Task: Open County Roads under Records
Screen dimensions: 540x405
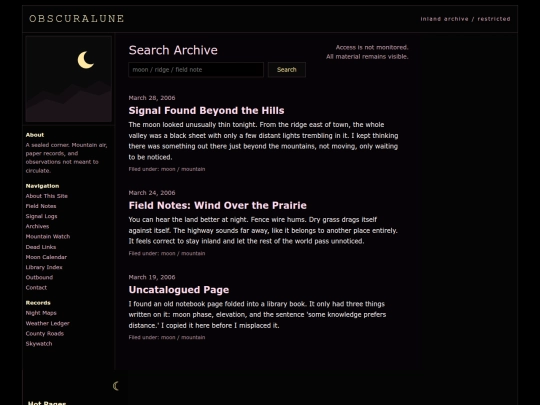Action: point(44,333)
